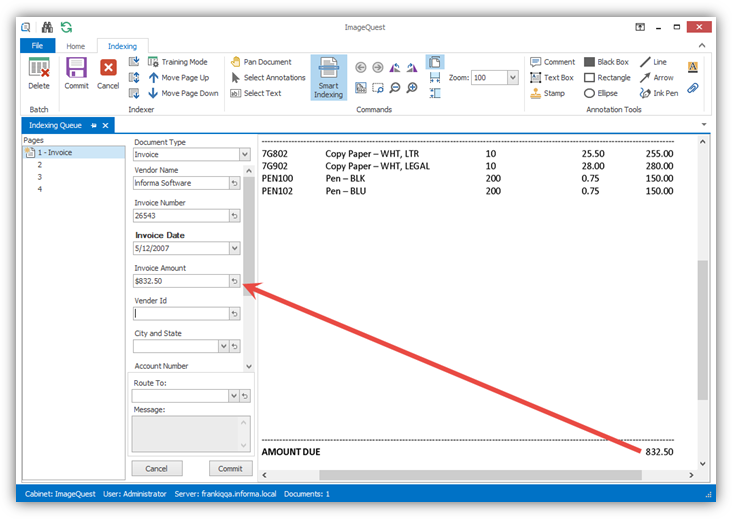Switch to the Home tab
Screen dimensions: 732x519
coord(76,46)
